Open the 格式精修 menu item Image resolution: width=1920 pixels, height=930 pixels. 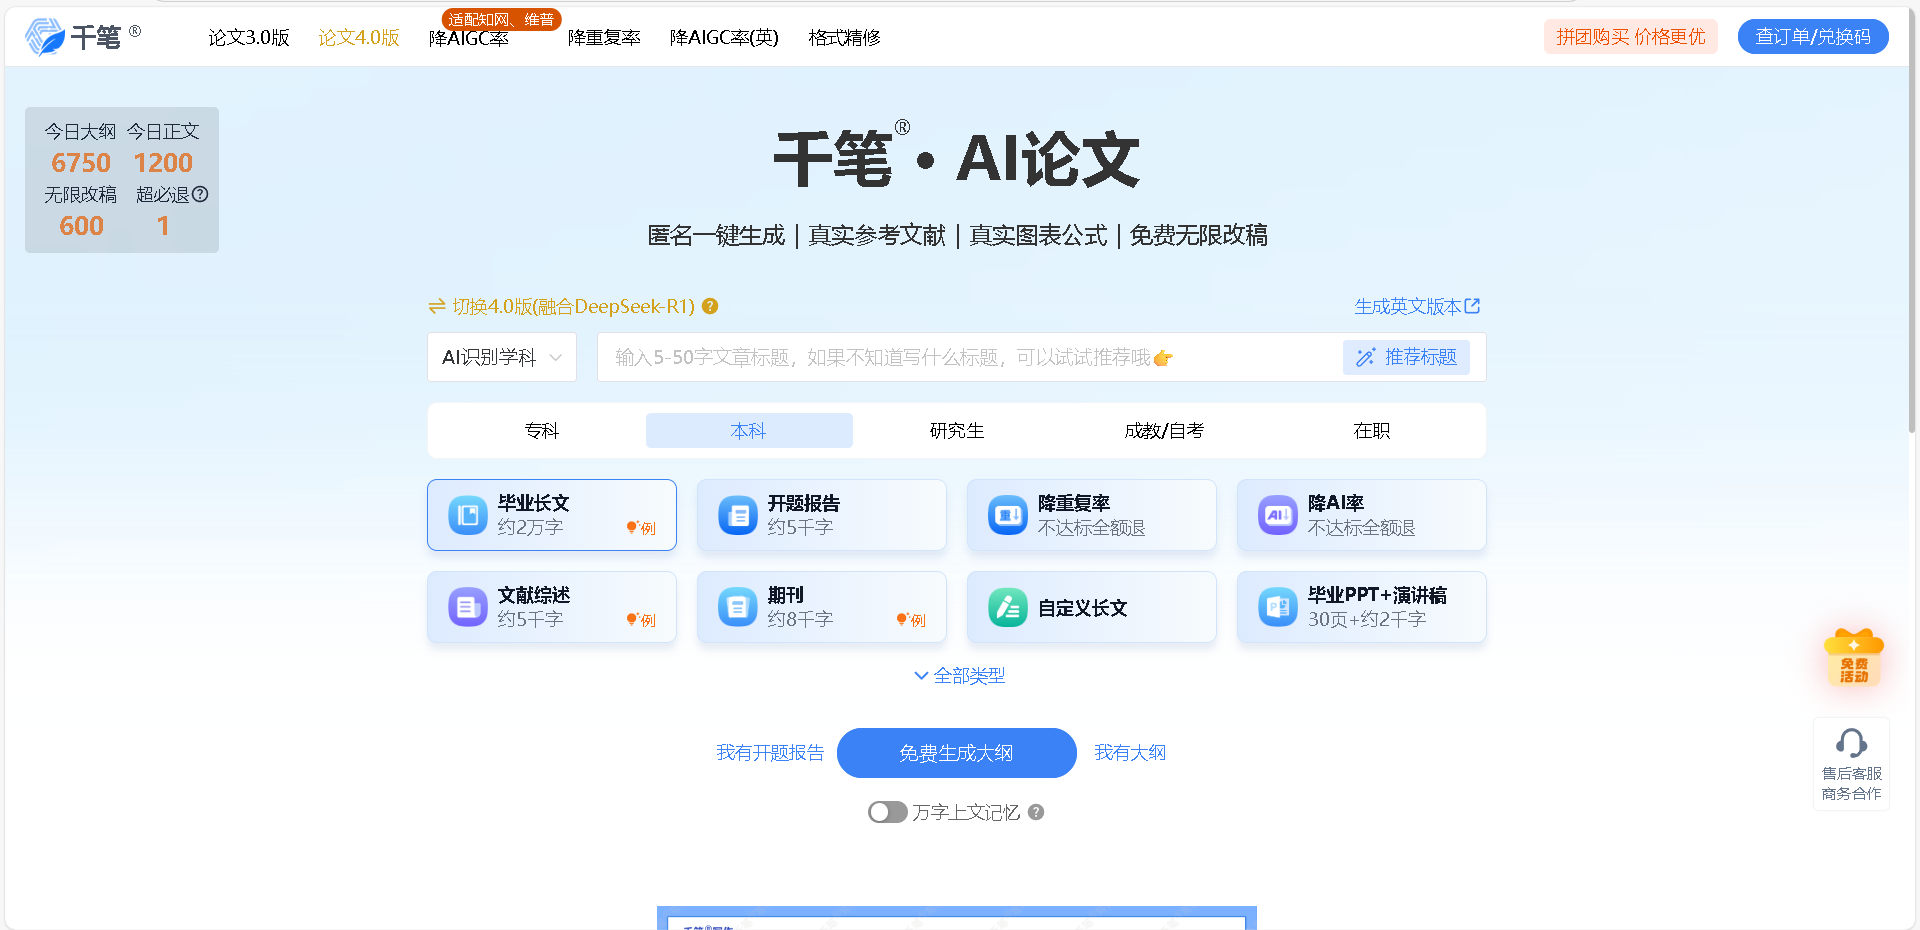click(x=843, y=37)
